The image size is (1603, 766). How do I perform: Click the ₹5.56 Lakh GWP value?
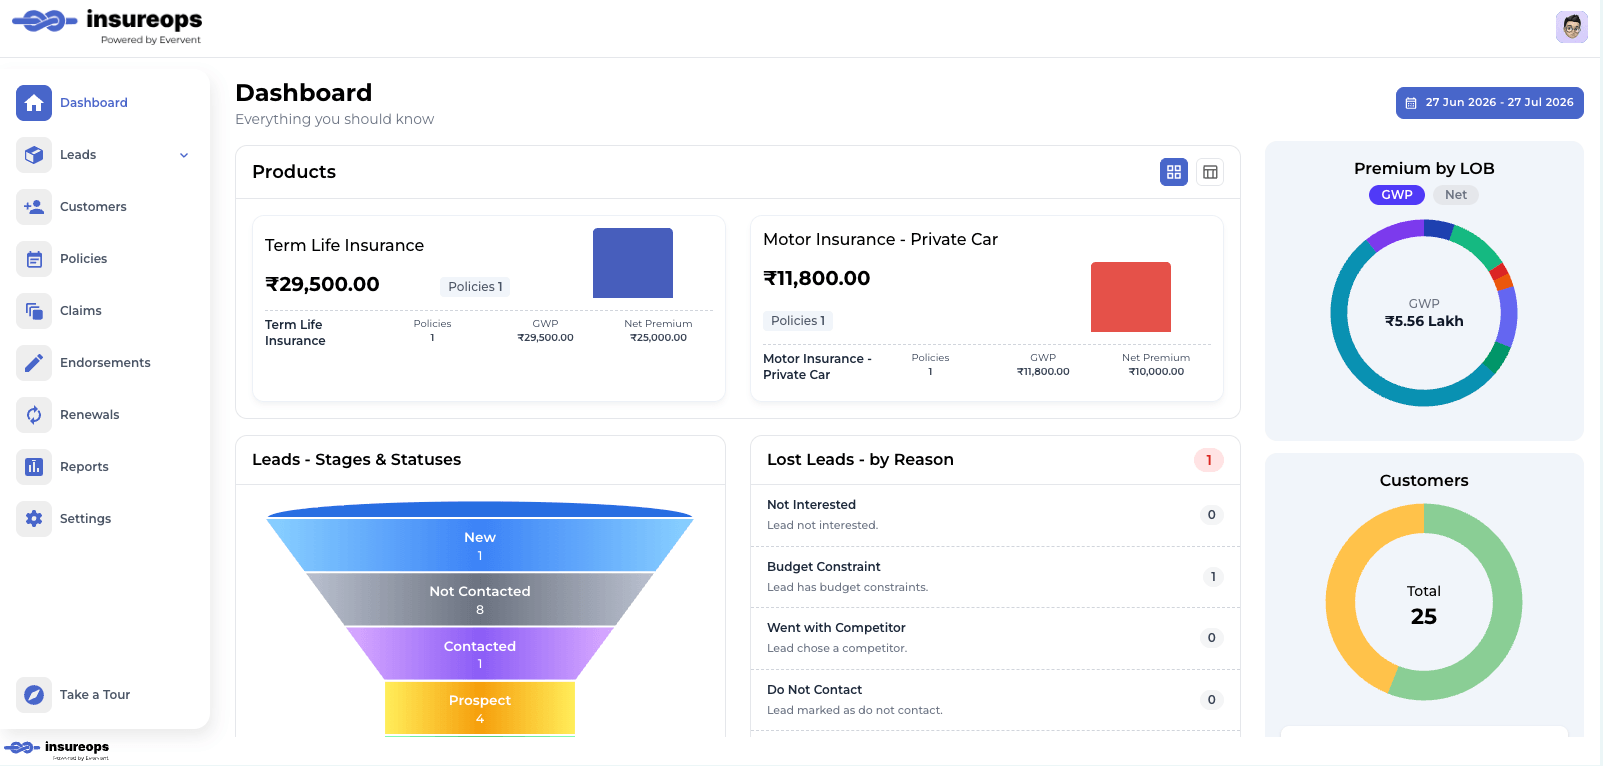[1424, 321]
